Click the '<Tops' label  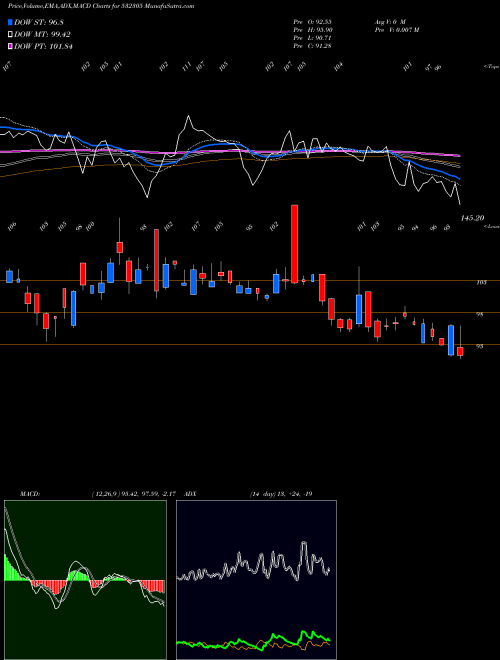491,67
